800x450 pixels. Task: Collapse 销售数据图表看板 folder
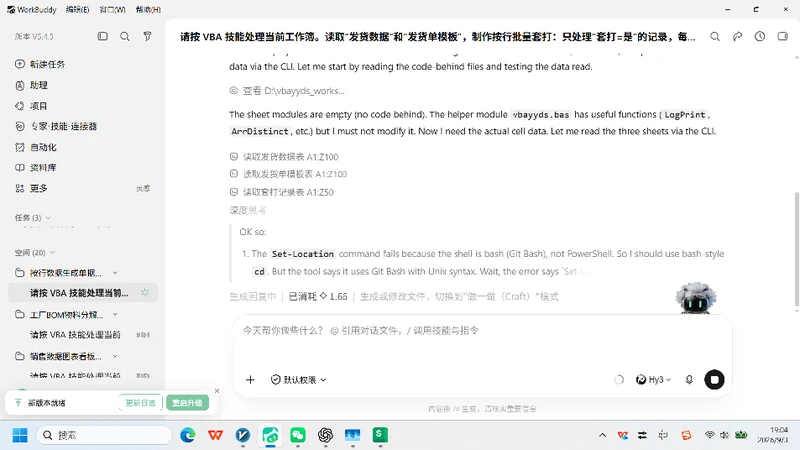[x=115, y=356]
